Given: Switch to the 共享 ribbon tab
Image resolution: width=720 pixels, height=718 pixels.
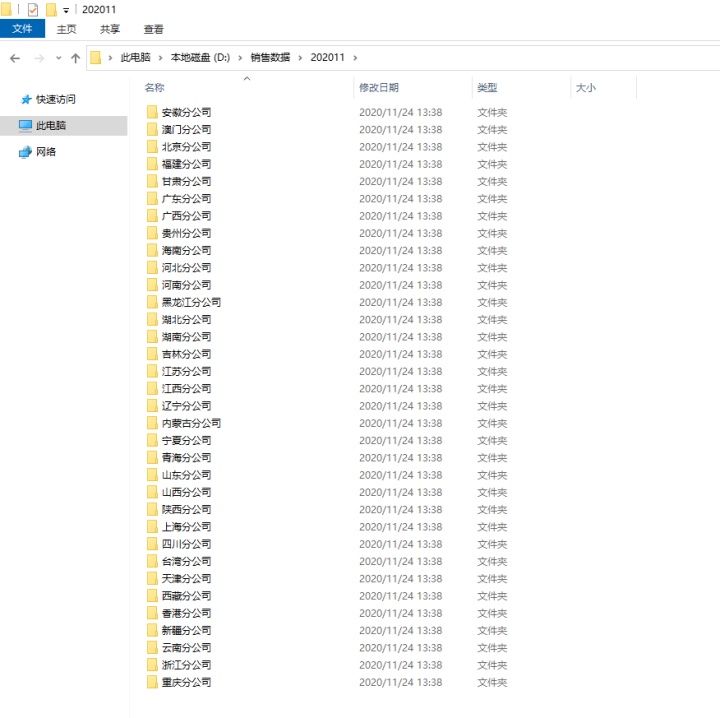Looking at the screenshot, I should 110,29.
